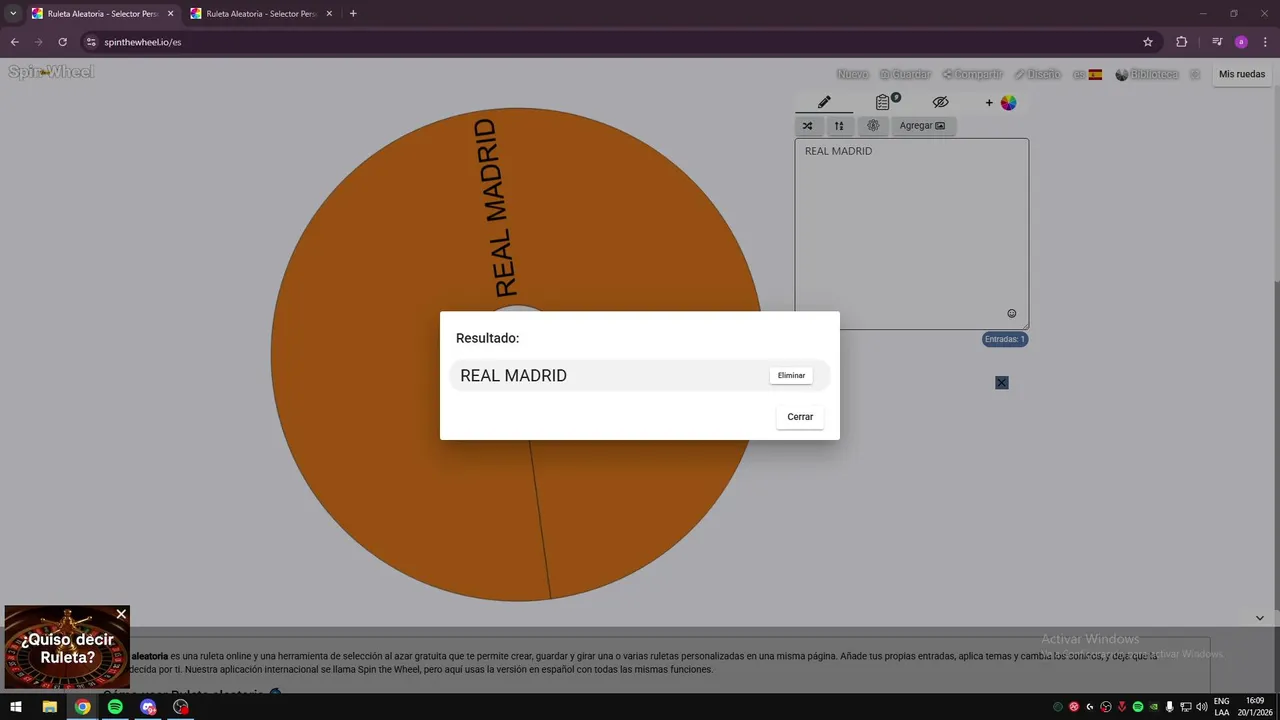Open the results clipboard tab

[882, 102]
